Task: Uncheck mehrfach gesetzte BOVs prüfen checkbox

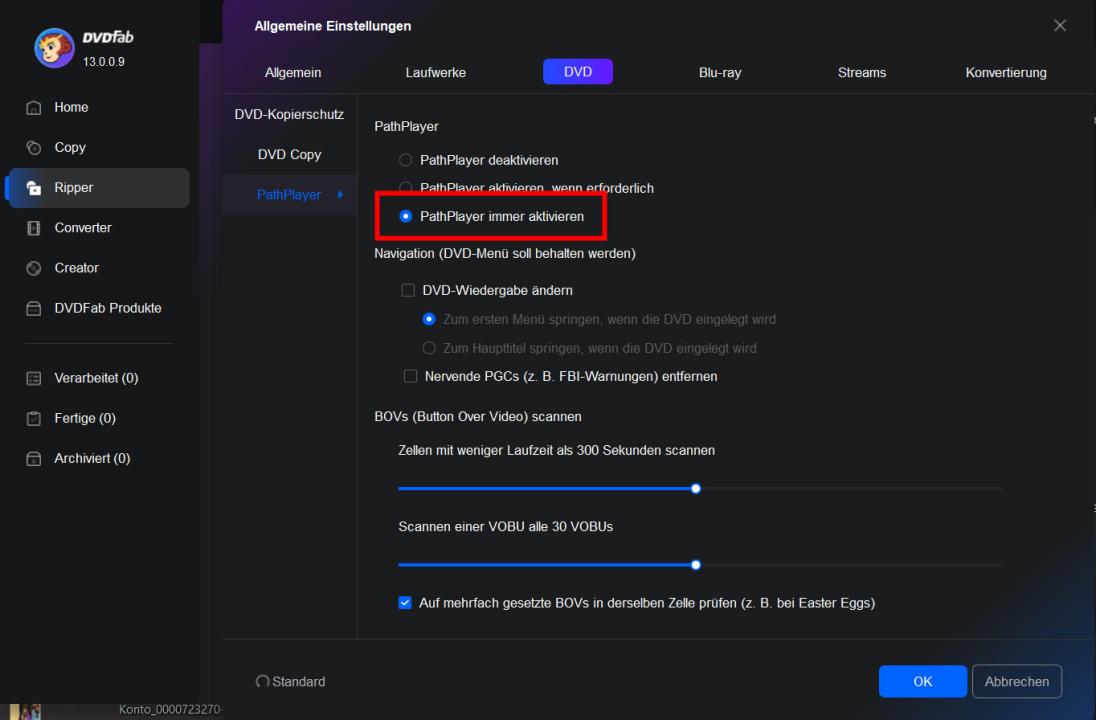Action: coord(405,603)
